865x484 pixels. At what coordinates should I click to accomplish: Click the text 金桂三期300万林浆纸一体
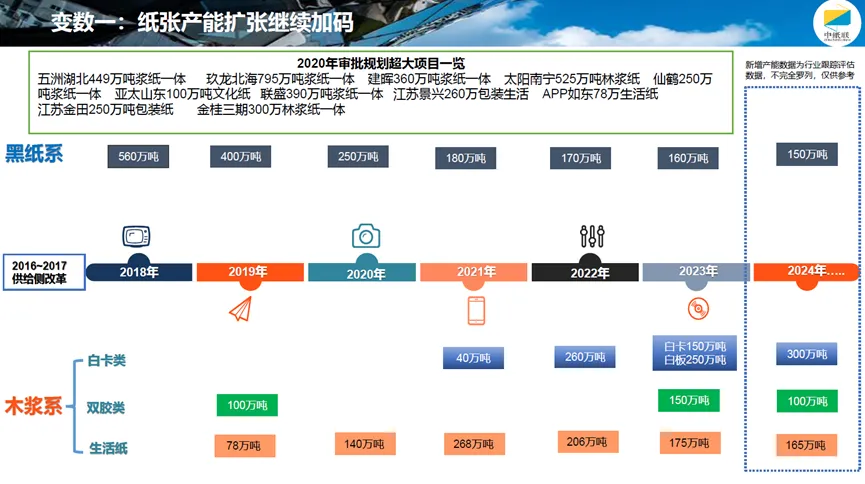click(271, 110)
